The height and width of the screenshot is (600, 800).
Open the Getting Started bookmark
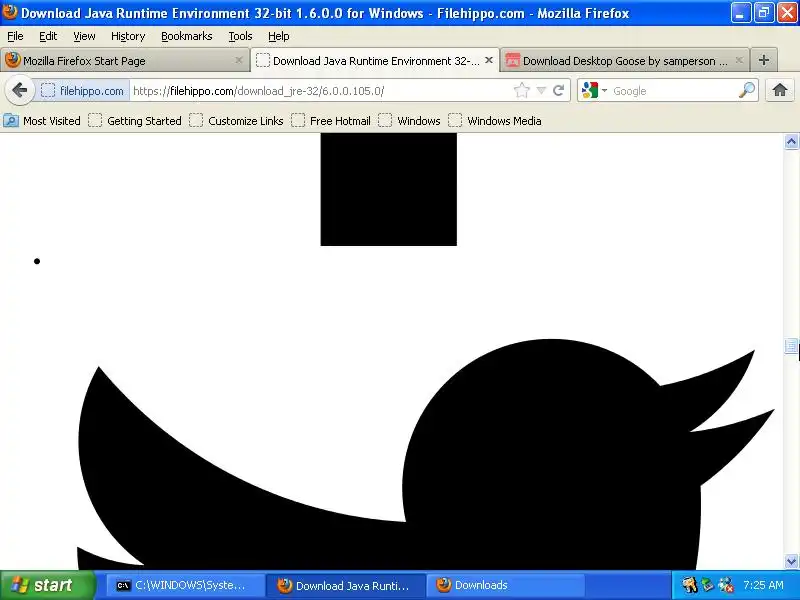(x=135, y=121)
